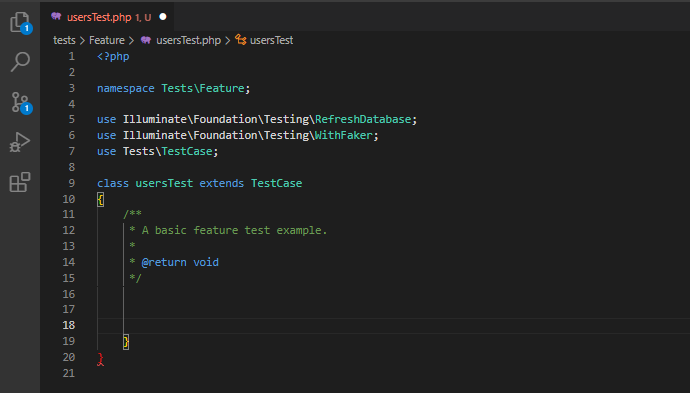Click the '<?php' opening tag
The height and width of the screenshot is (393, 690).
pyautogui.click(x=113, y=57)
